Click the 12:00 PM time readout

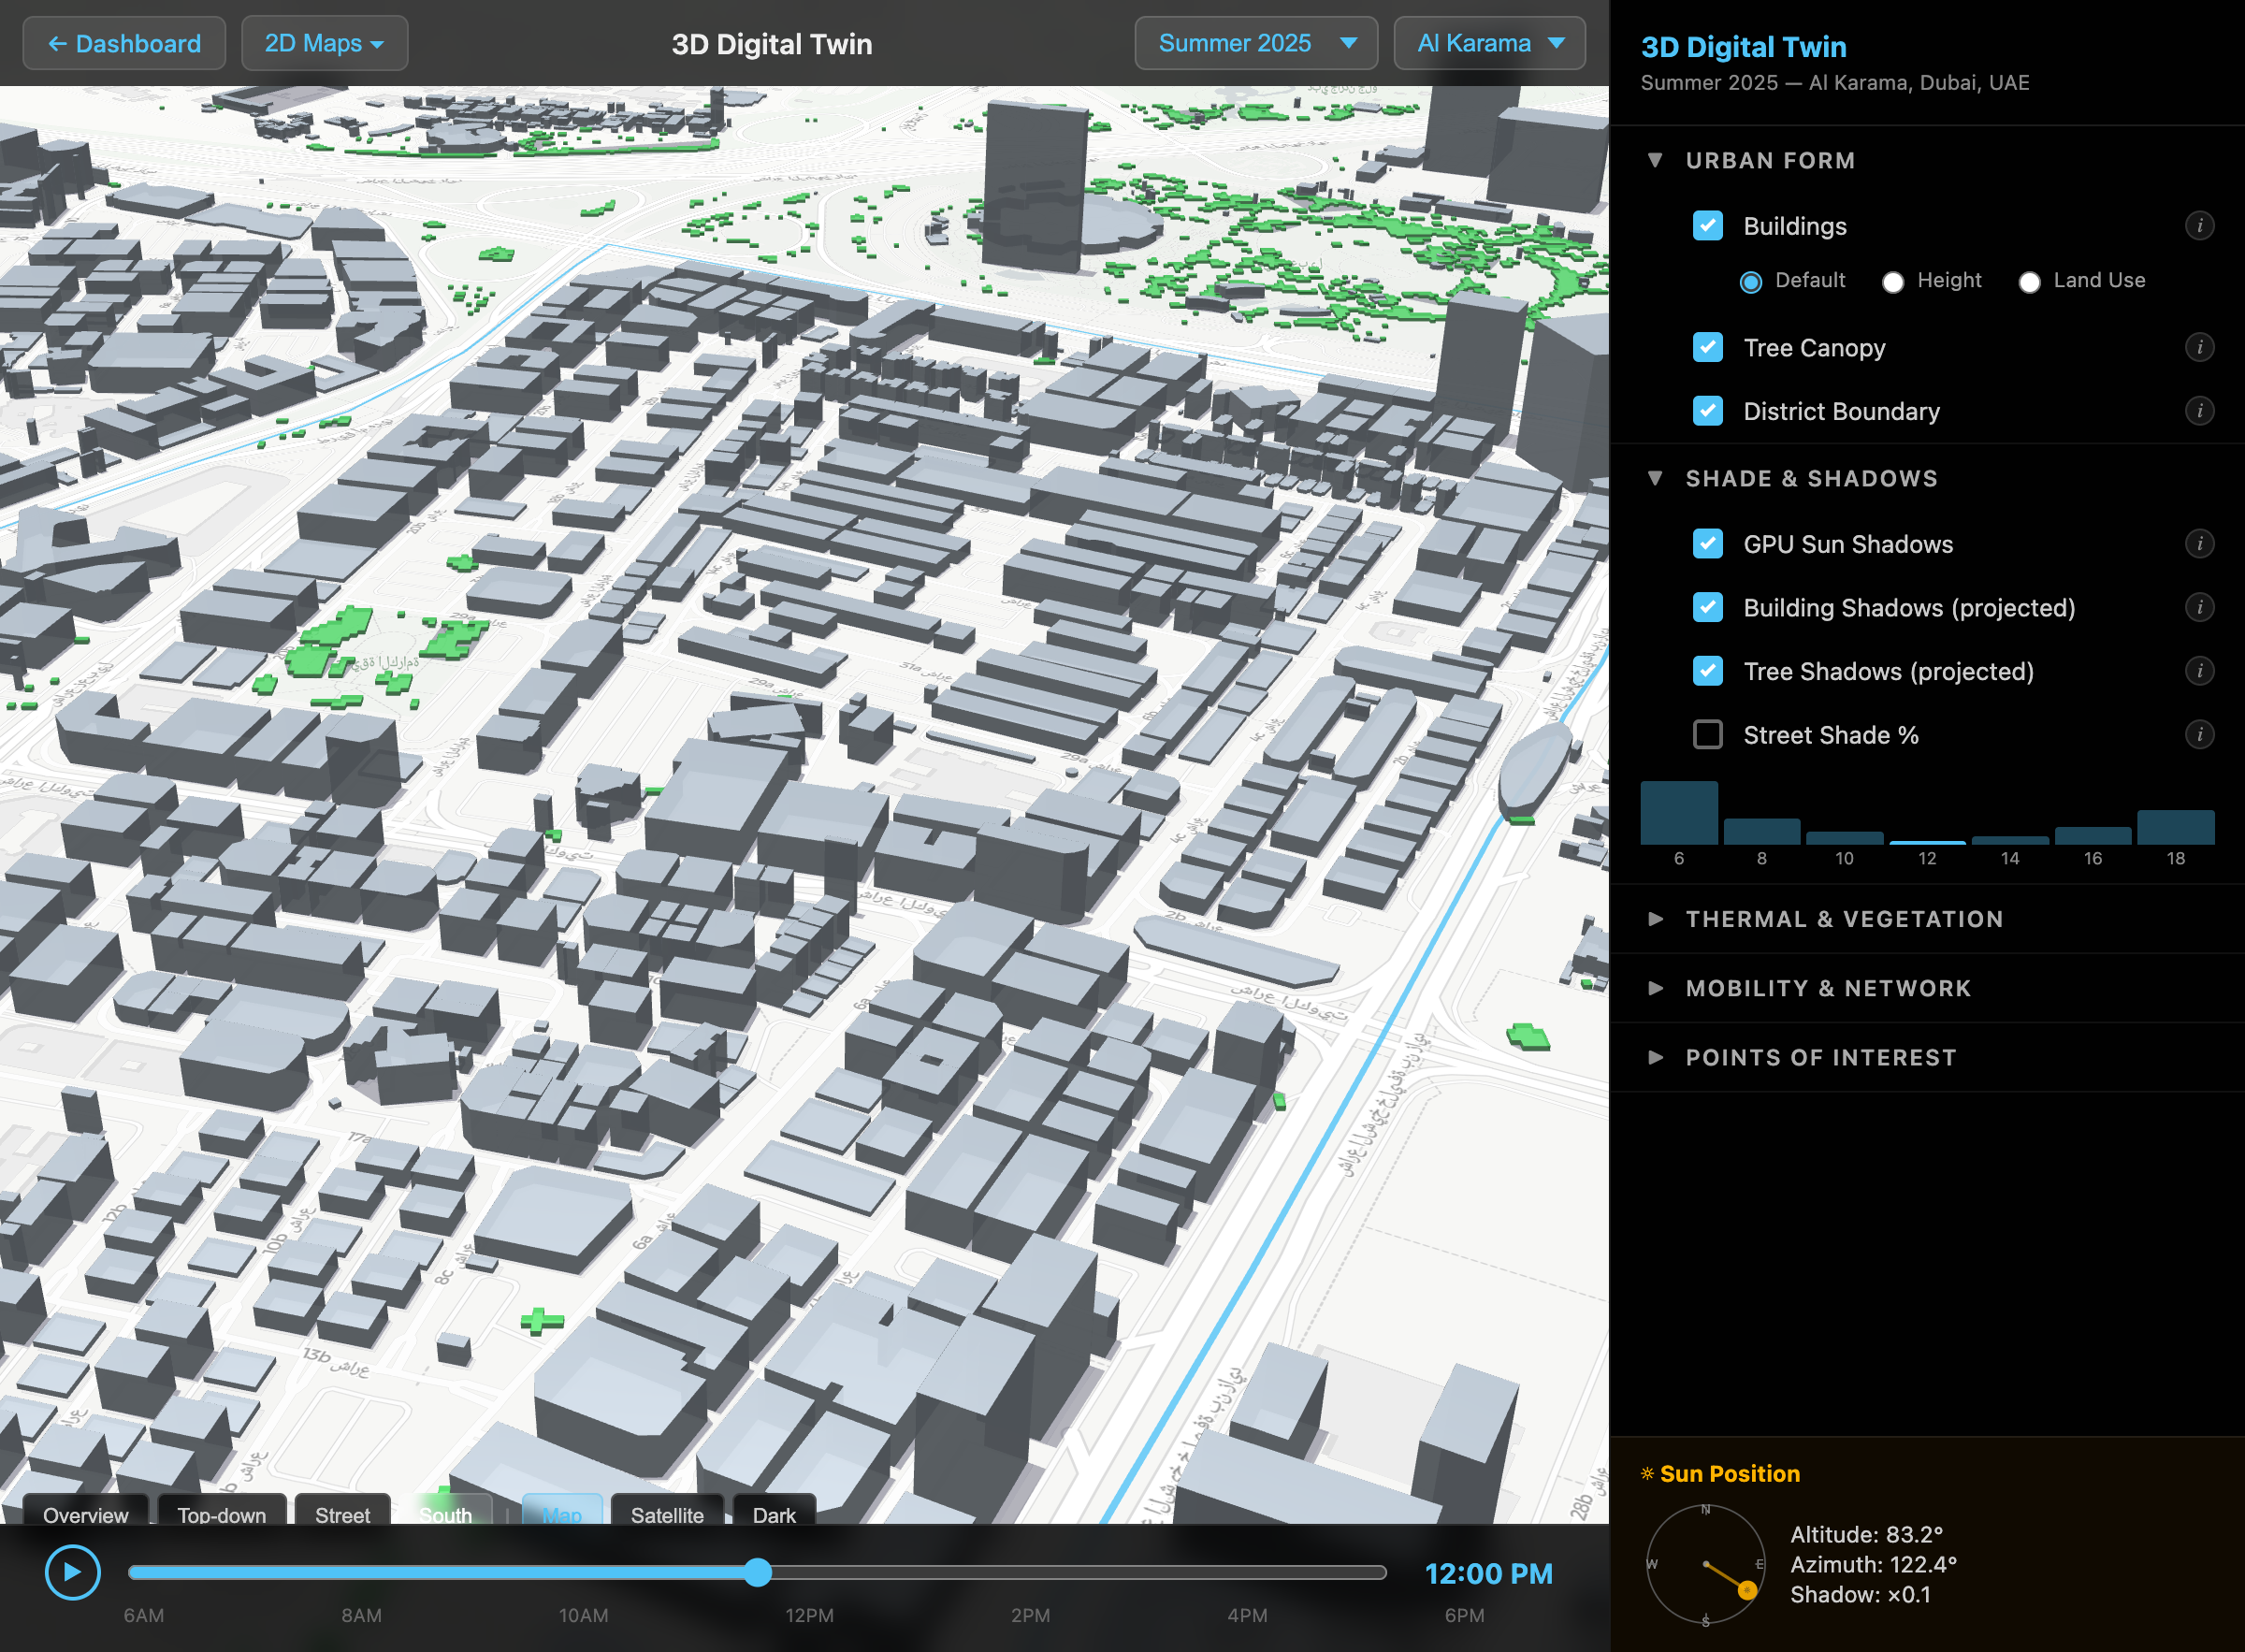[1488, 1574]
